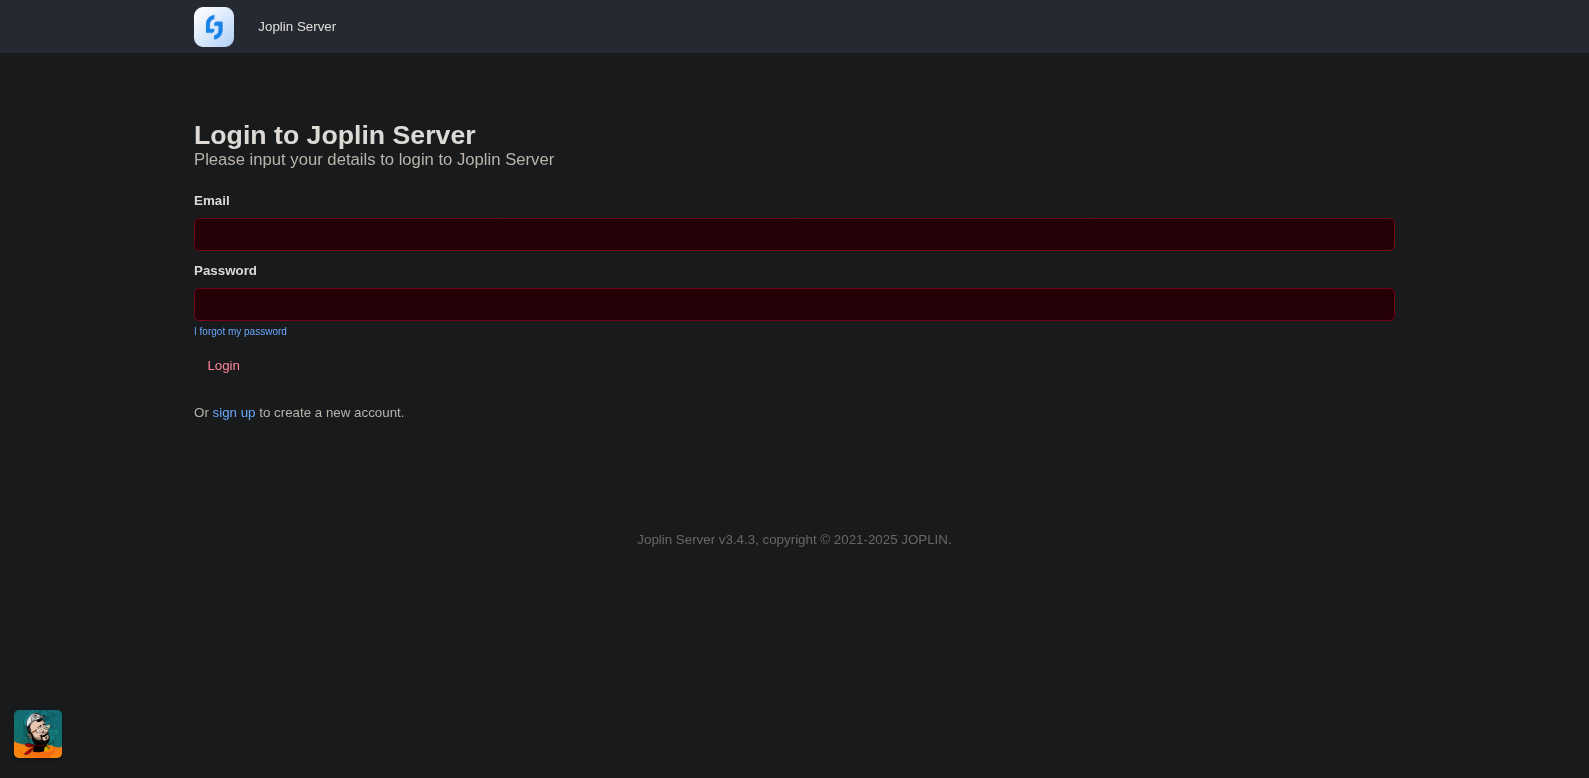The width and height of the screenshot is (1589, 778).
Task: Click the Login button
Action: tap(223, 366)
